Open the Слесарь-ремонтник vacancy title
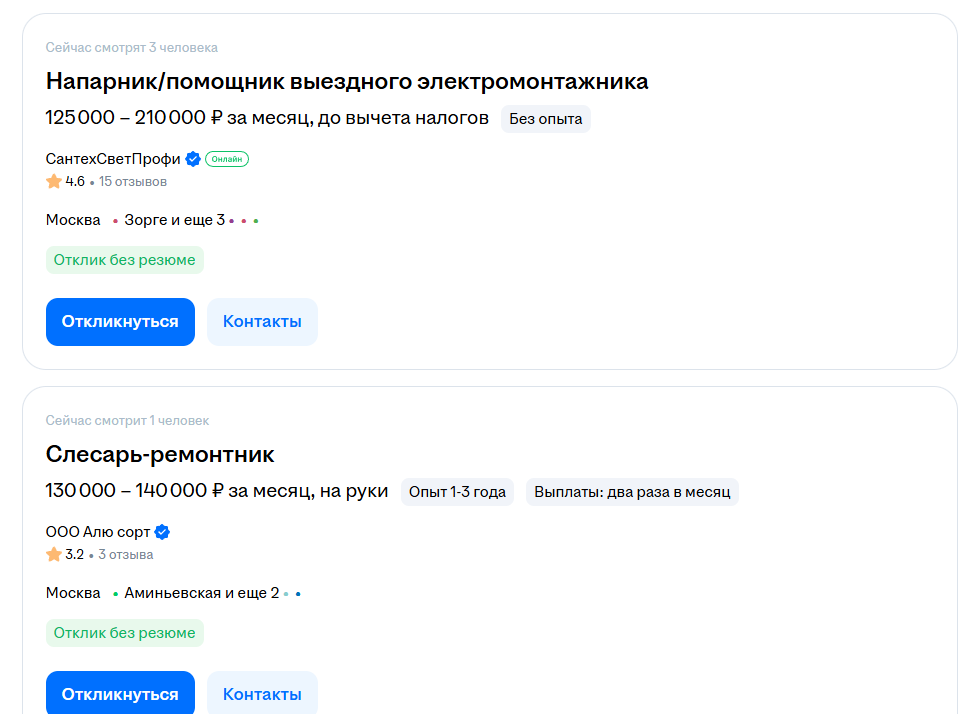This screenshot has height=714, width=959. click(x=160, y=455)
